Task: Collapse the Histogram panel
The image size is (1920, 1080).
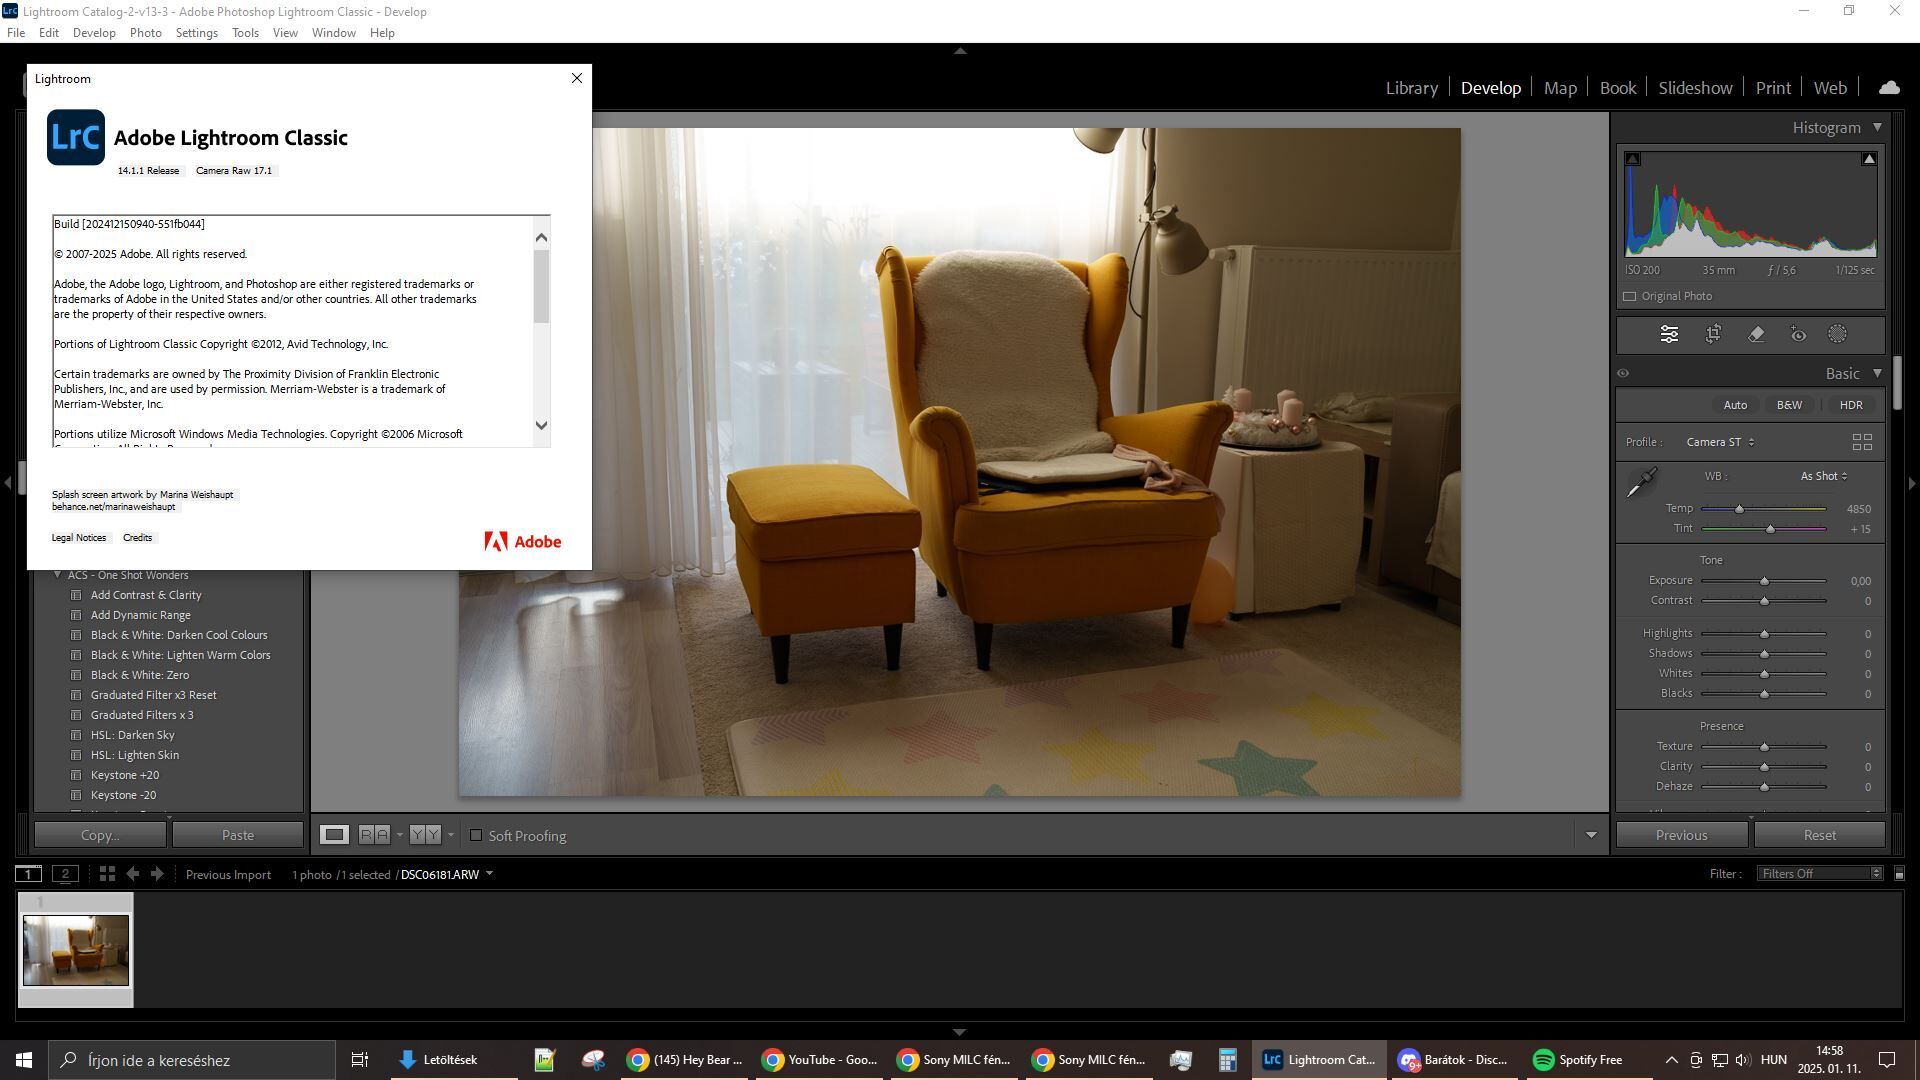Action: [1877, 127]
